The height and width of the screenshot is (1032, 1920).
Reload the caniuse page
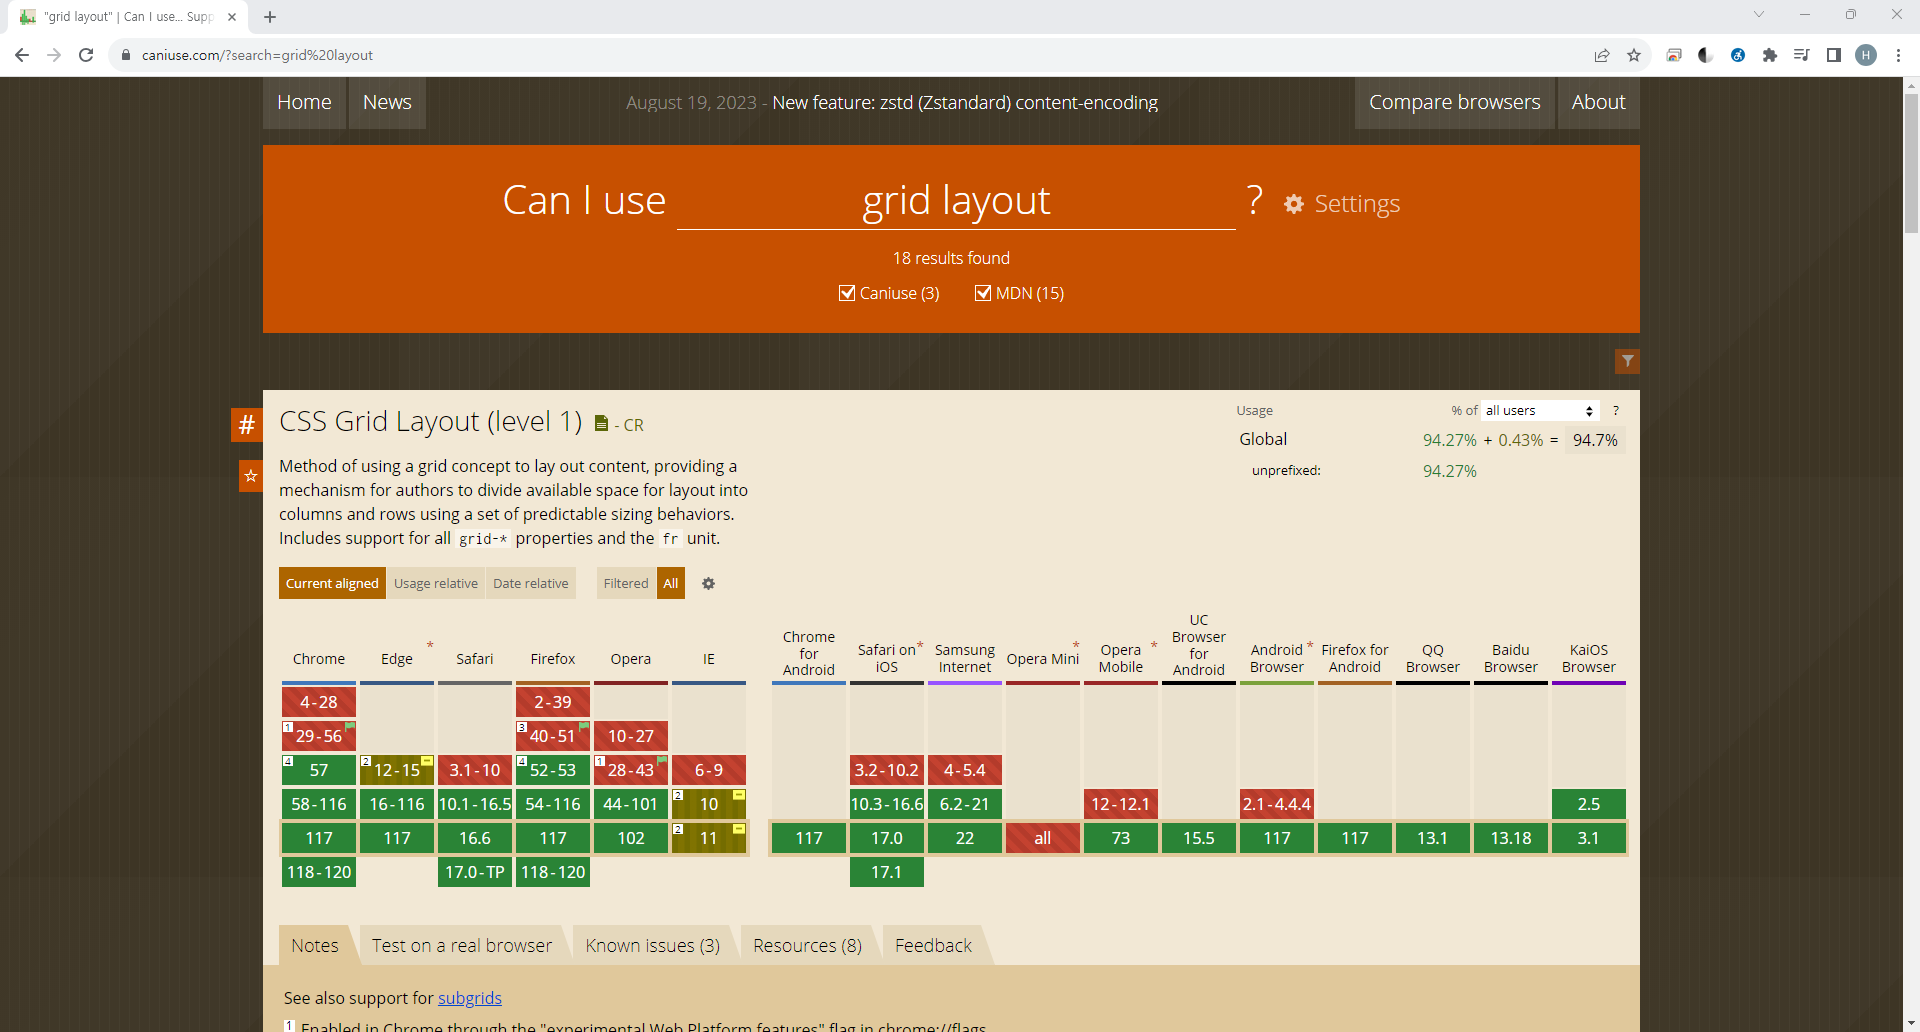pos(86,55)
